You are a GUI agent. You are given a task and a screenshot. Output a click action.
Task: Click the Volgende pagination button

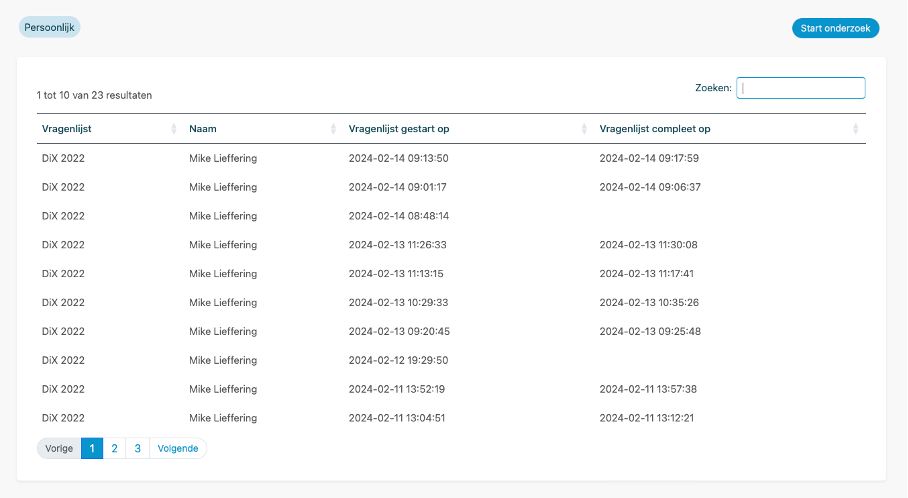[x=178, y=449]
